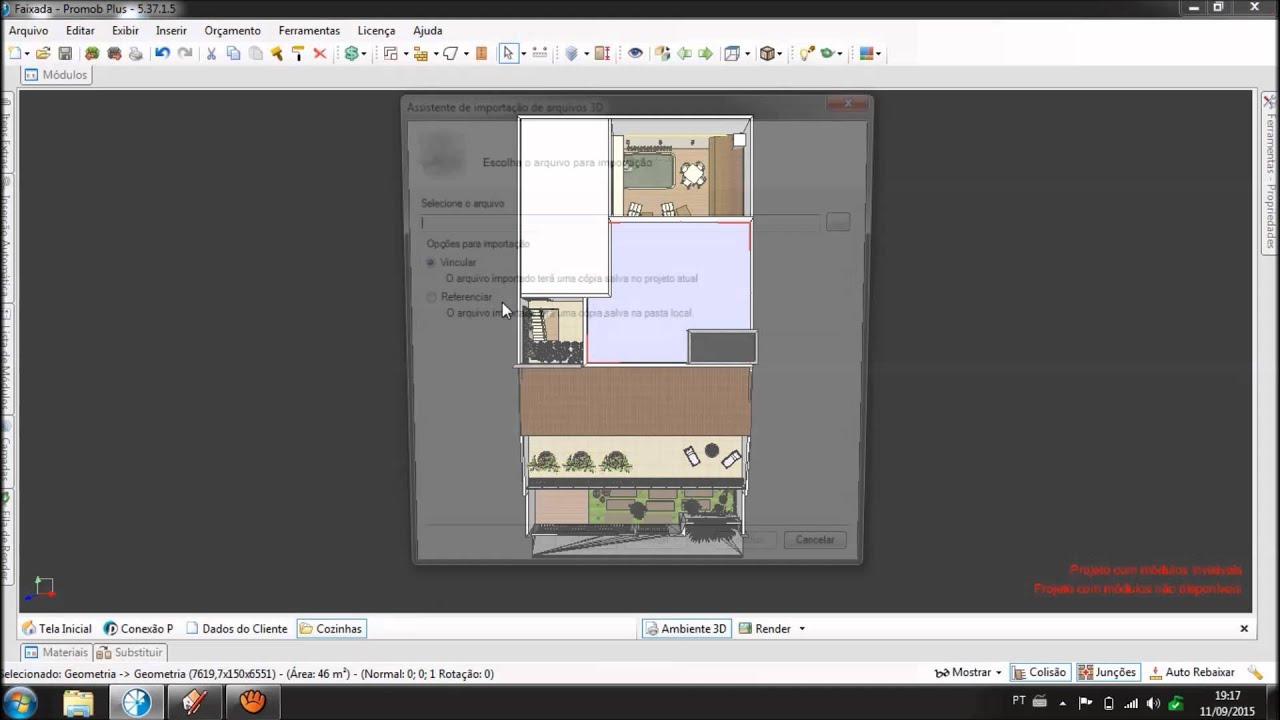
Task: Open a project with the folder icon
Action: (43, 54)
